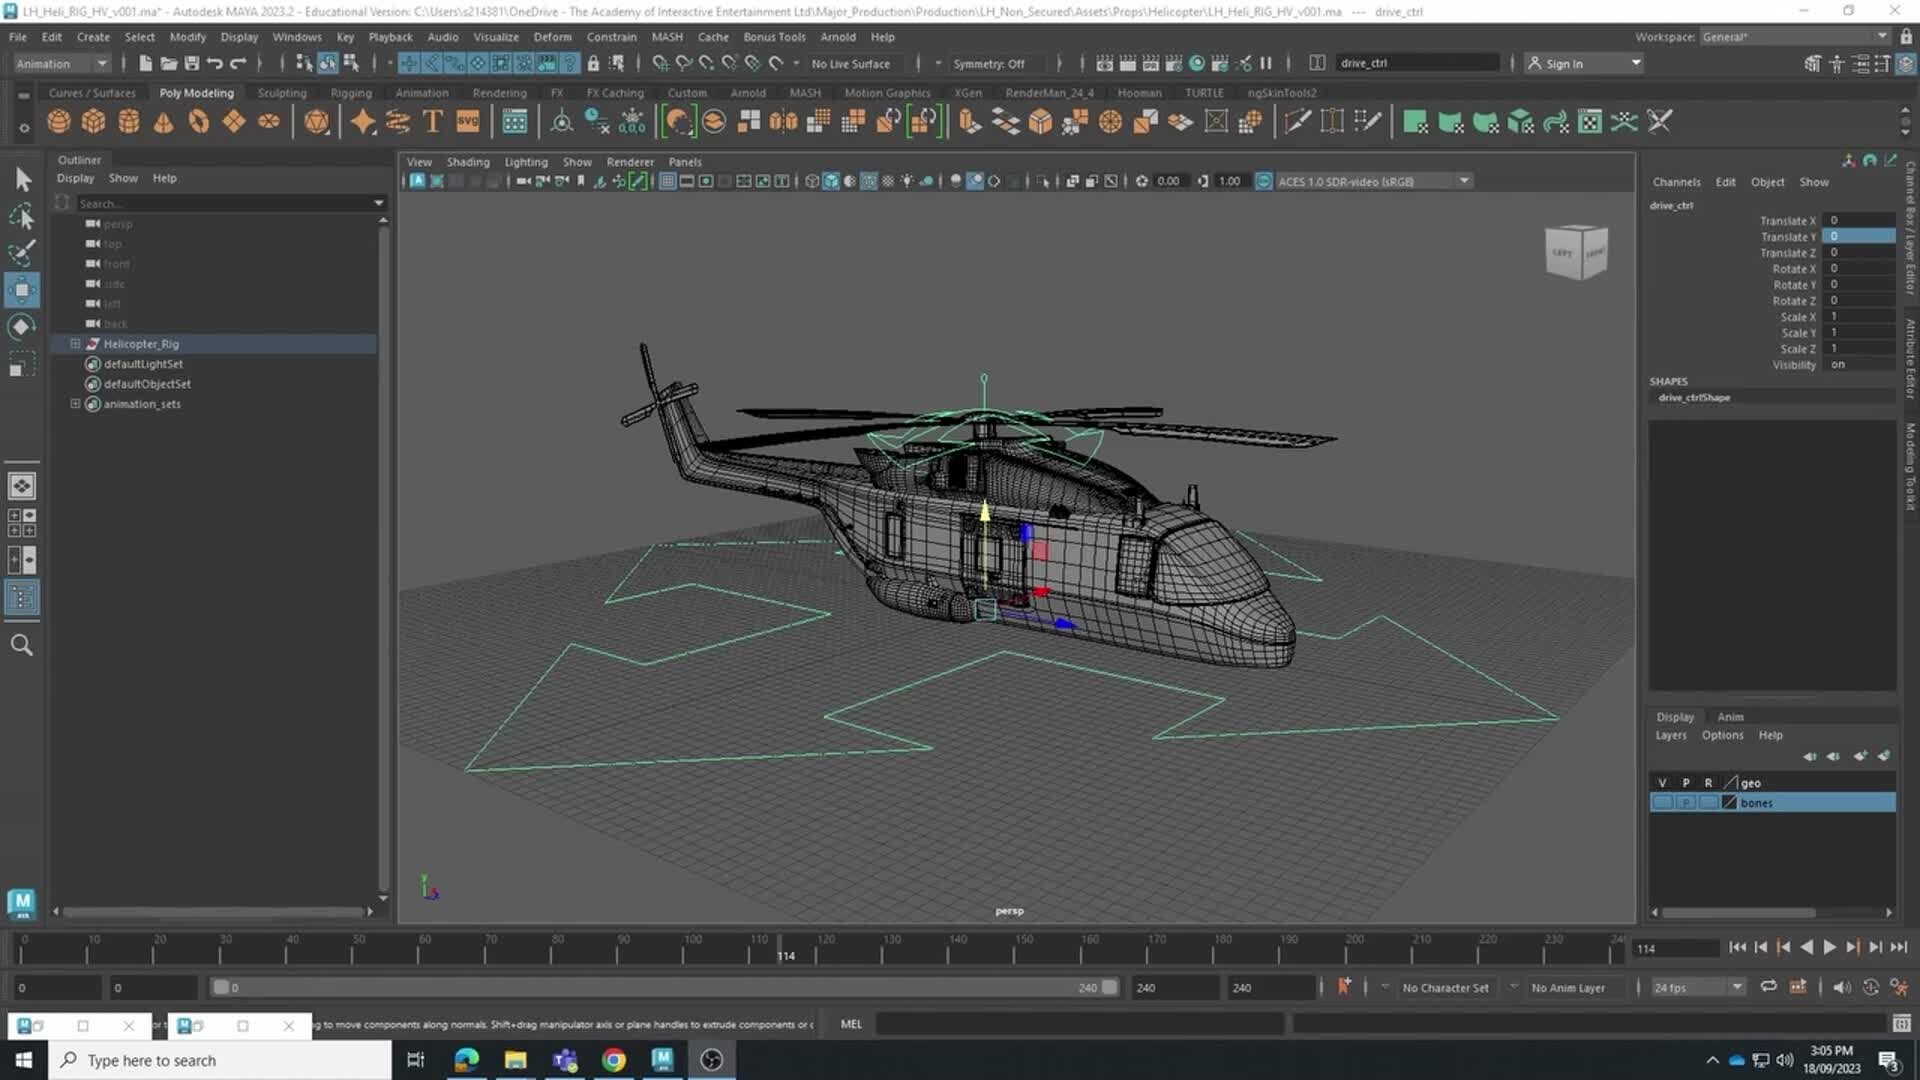The height and width of the screenshot is (1080, 1920).
Task: Click inside the MEL command line field
Action: click(x=1080, y=1024)
